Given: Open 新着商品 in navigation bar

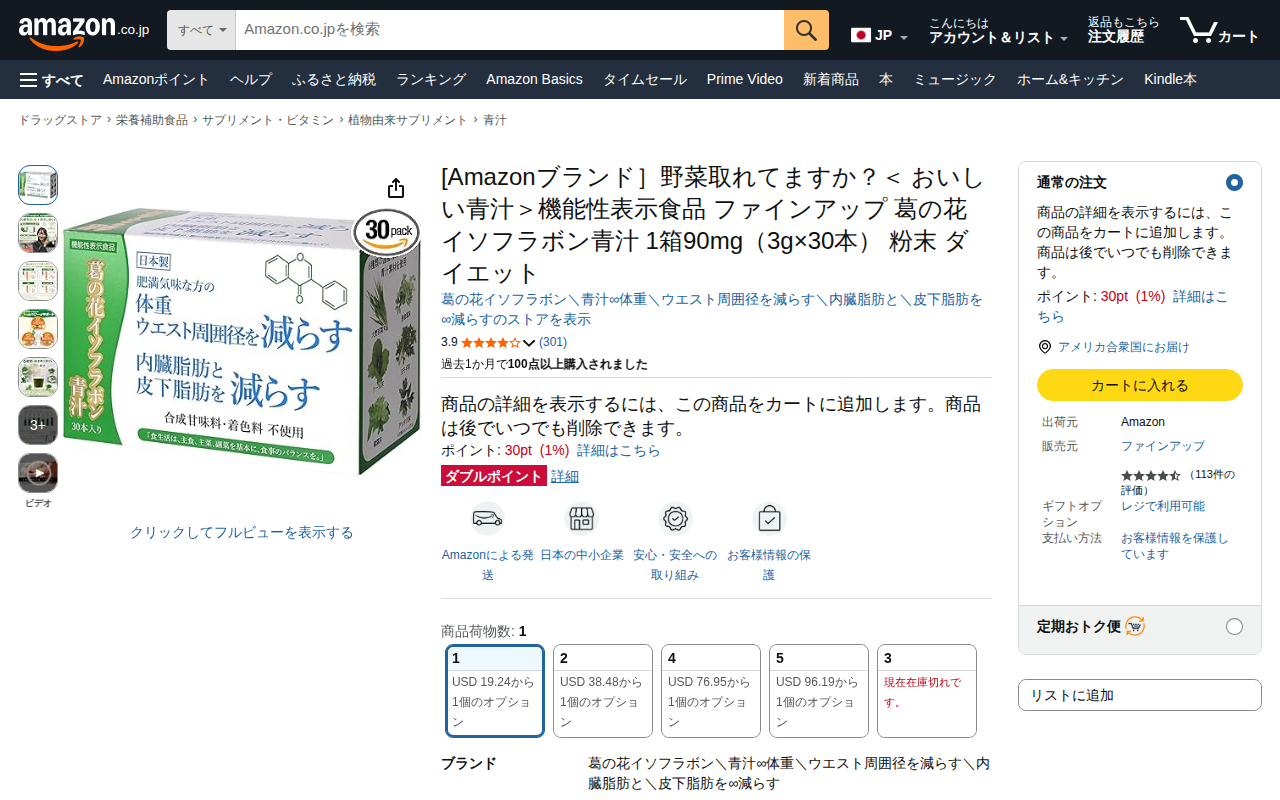Looking at the screenshot, I should [x=831, y=80].
